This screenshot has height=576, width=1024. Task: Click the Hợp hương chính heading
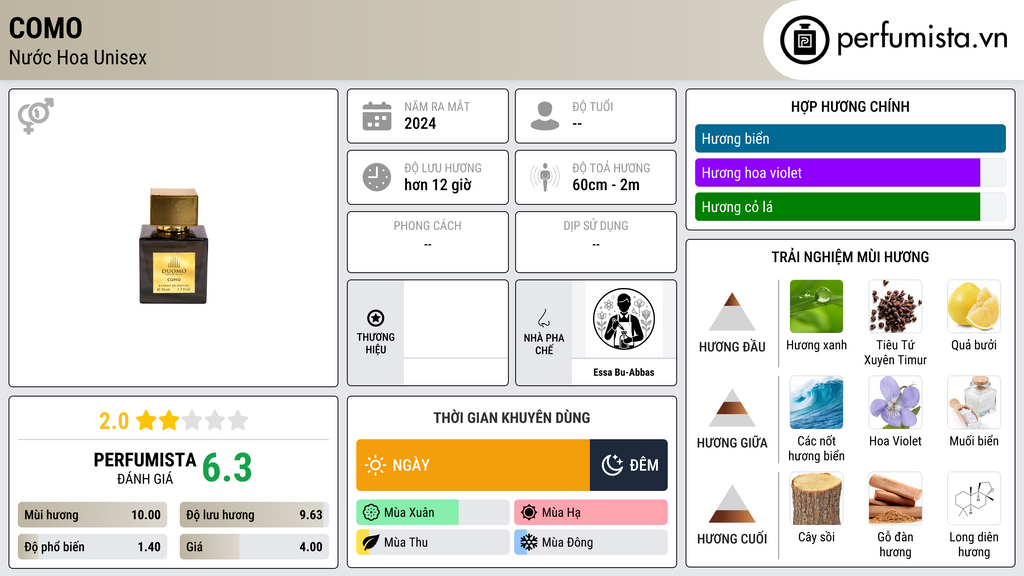coord(850,106)
